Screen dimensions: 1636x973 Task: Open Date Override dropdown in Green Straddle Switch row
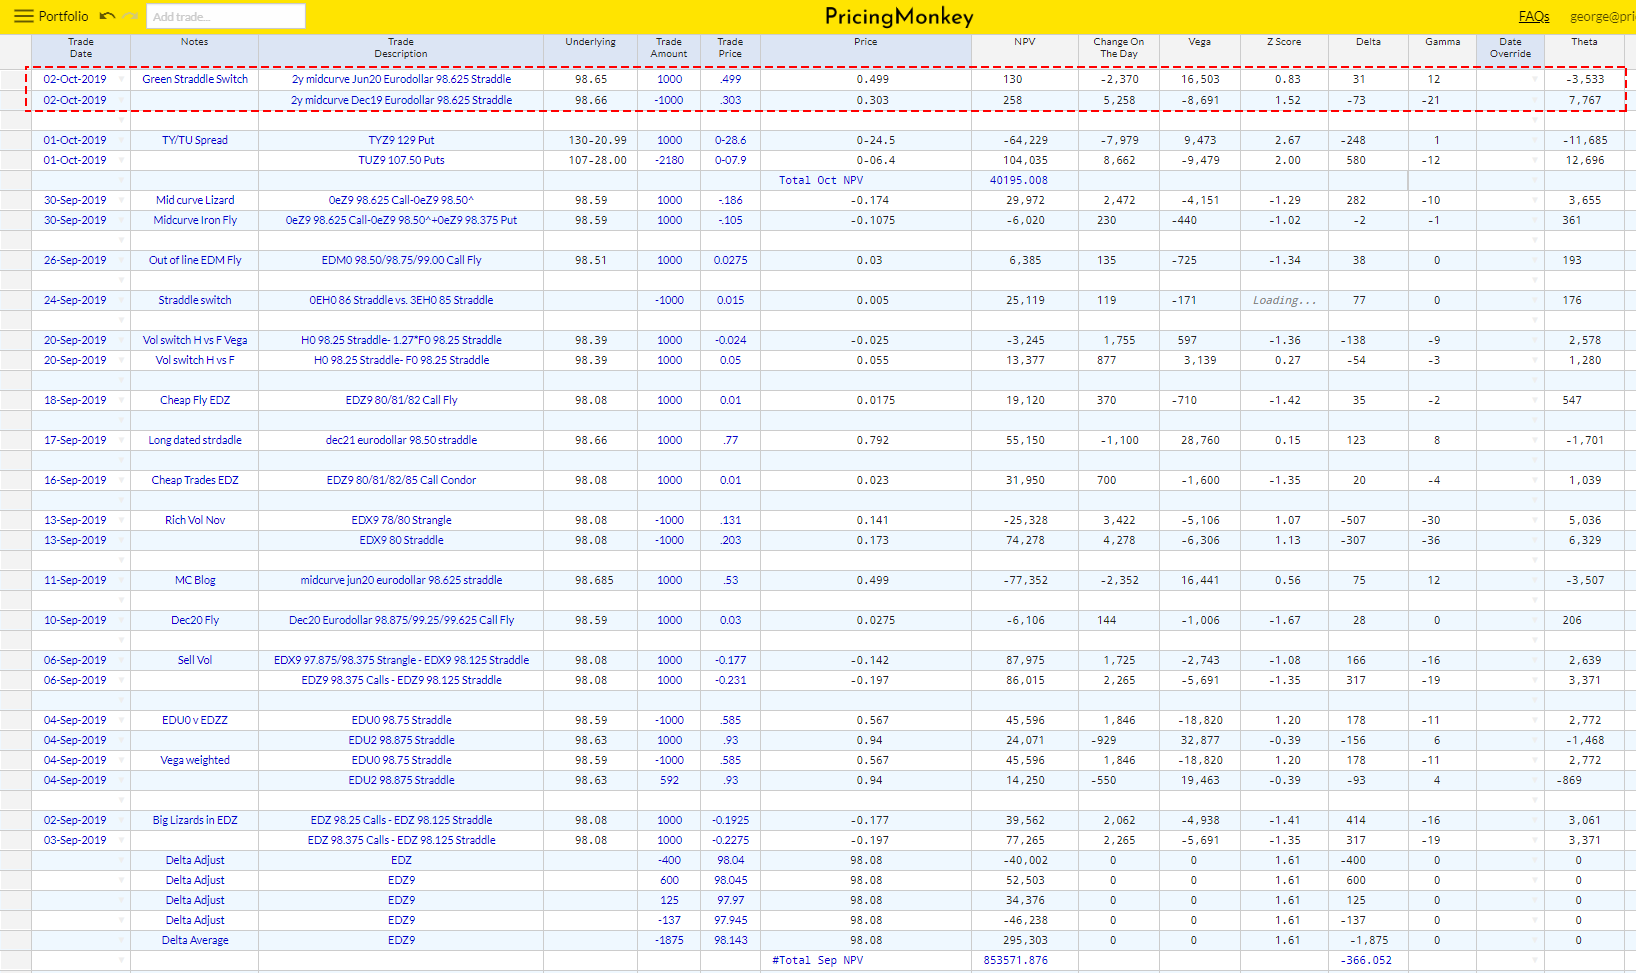click(1535, 79)
